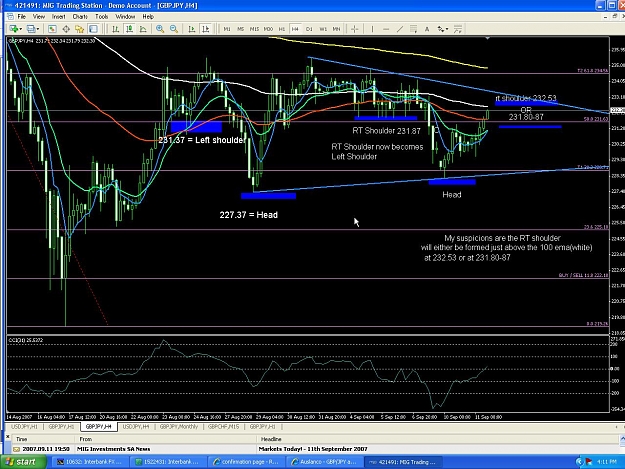Open the Insert menu

[58, 17]
